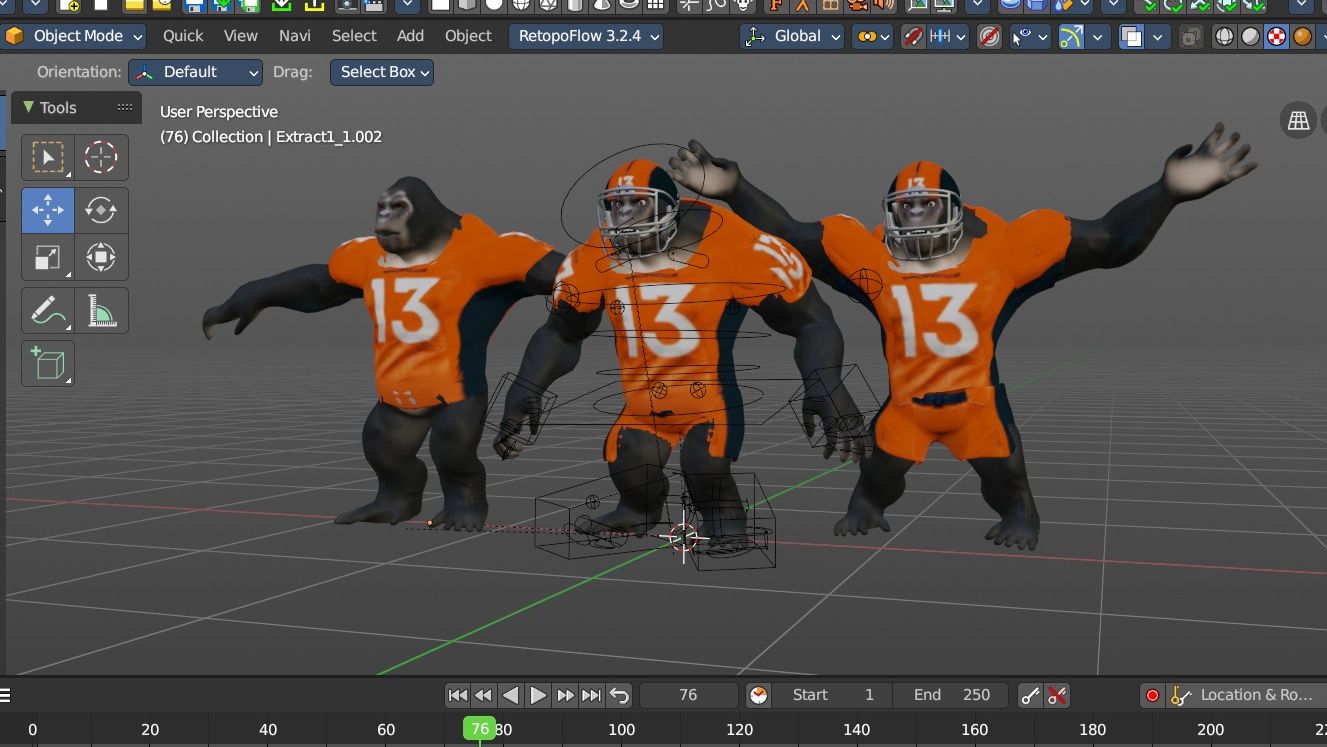The width and height of the screenshot is (1327, 747).
Task: Activate the Transform tool
Action: (101, 257)
